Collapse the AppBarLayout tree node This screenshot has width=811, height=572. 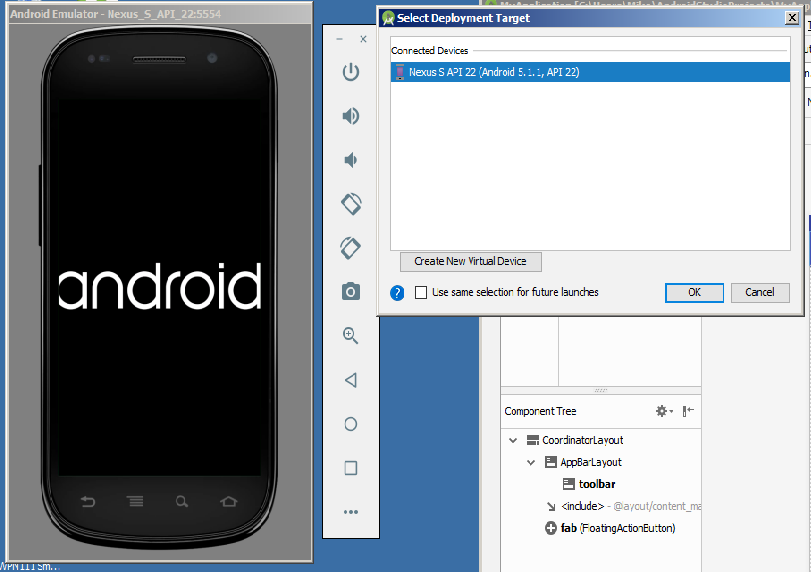point(531,462)
